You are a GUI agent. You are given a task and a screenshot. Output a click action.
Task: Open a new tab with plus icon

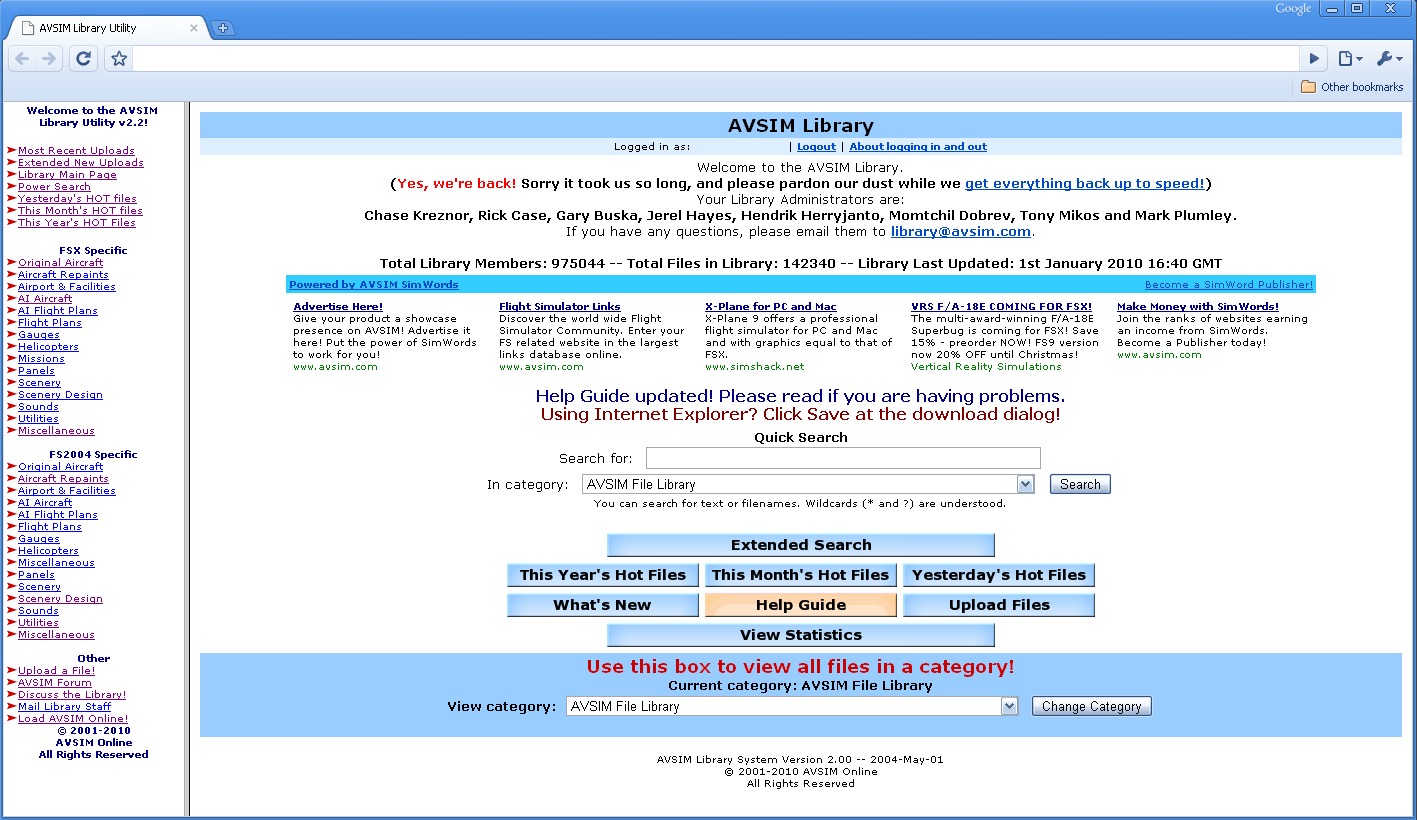point(223,28)
